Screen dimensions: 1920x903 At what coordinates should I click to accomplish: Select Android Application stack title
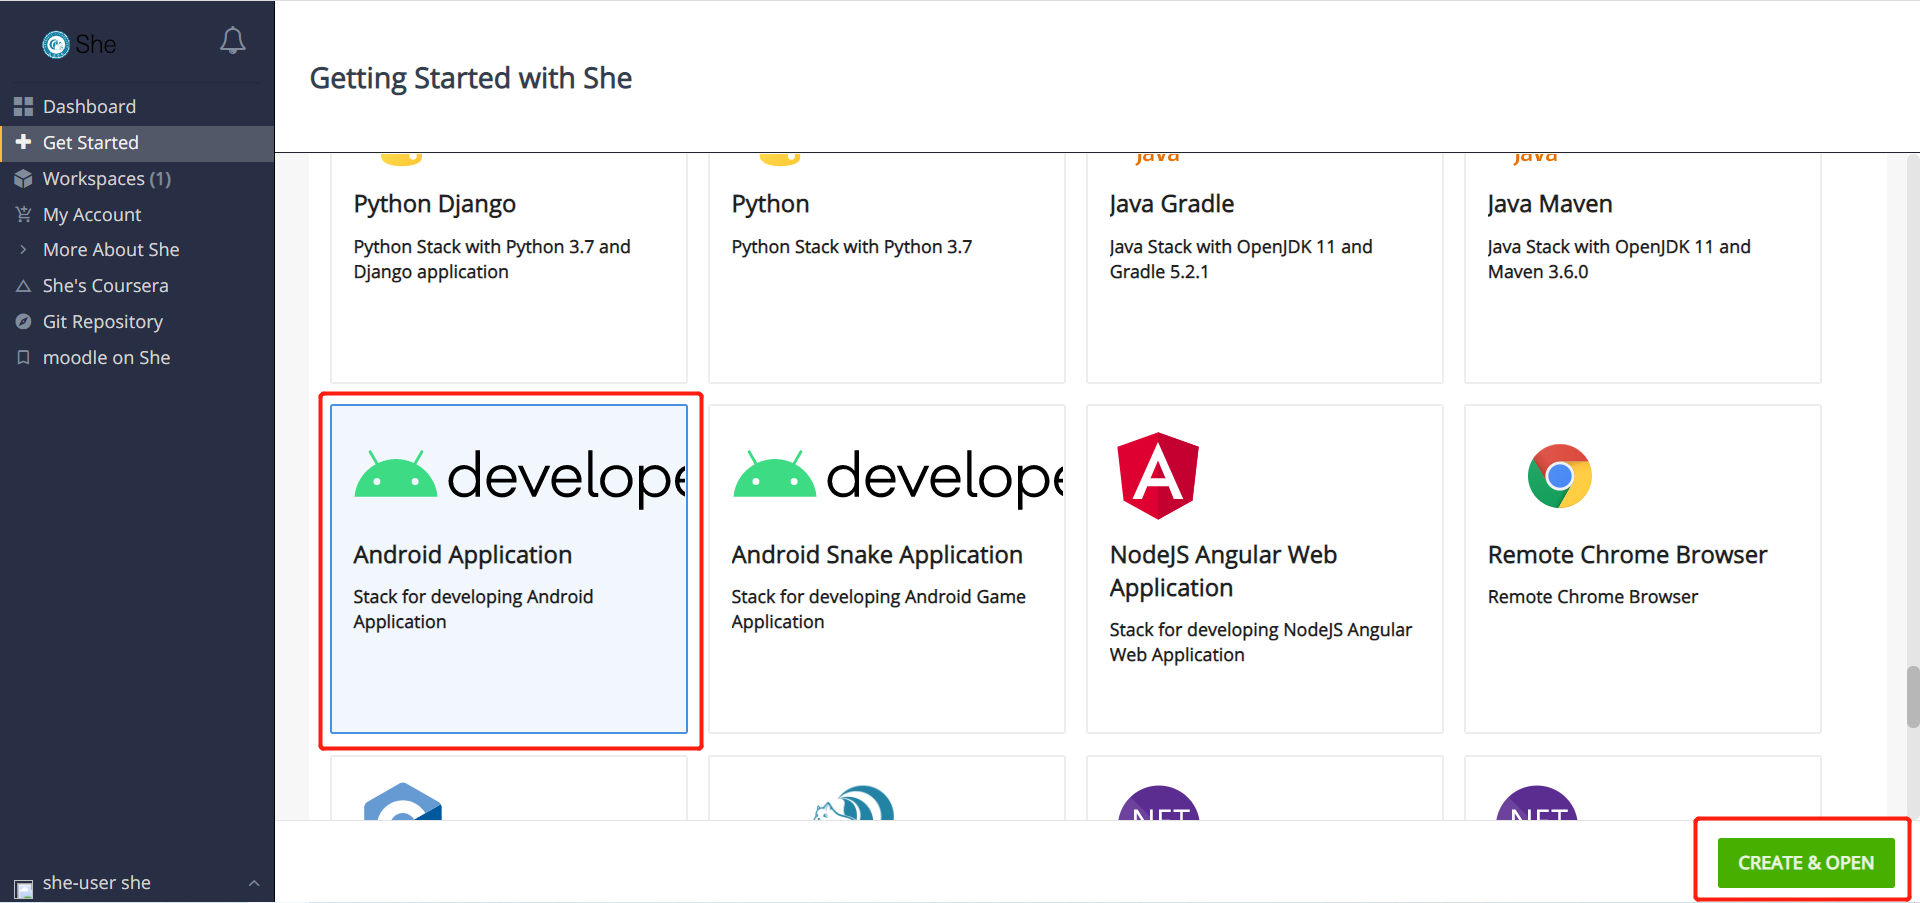click(463, 555)
